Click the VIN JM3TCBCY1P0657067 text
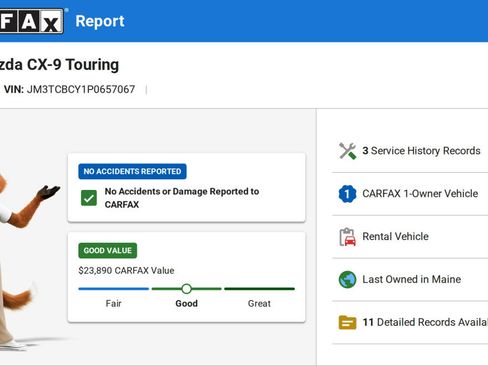This screenshot has height=366, width=488. [69, 89]
